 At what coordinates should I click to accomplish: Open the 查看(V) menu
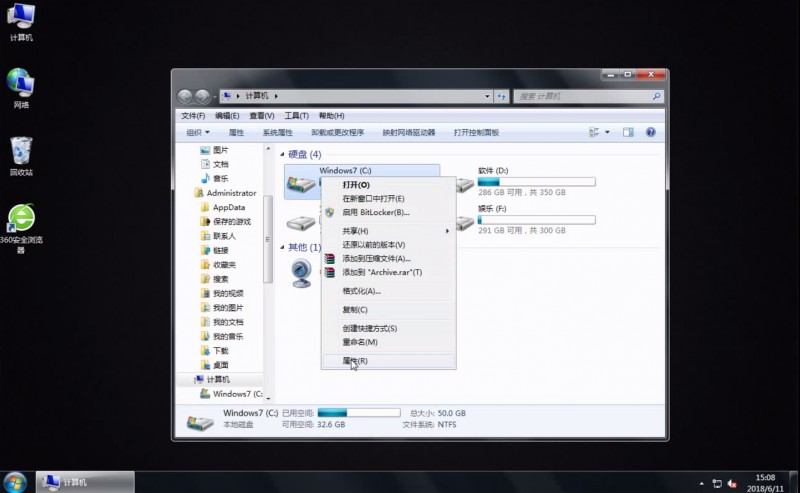click(262, 116)
